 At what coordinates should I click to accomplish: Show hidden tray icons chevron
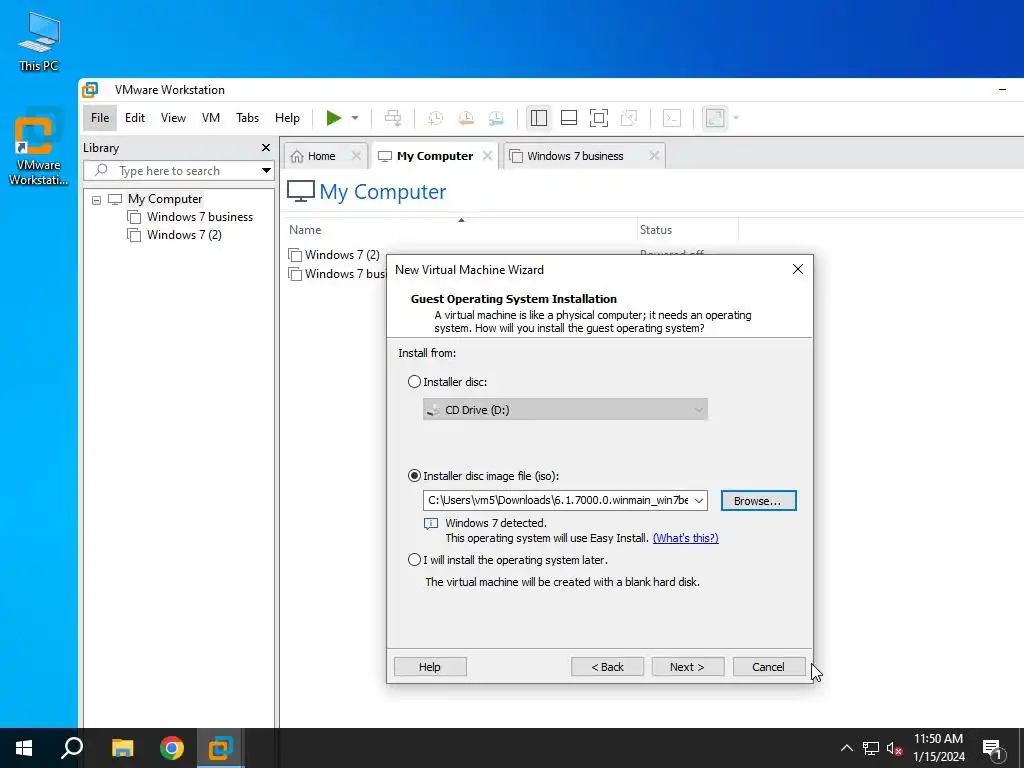846,748
